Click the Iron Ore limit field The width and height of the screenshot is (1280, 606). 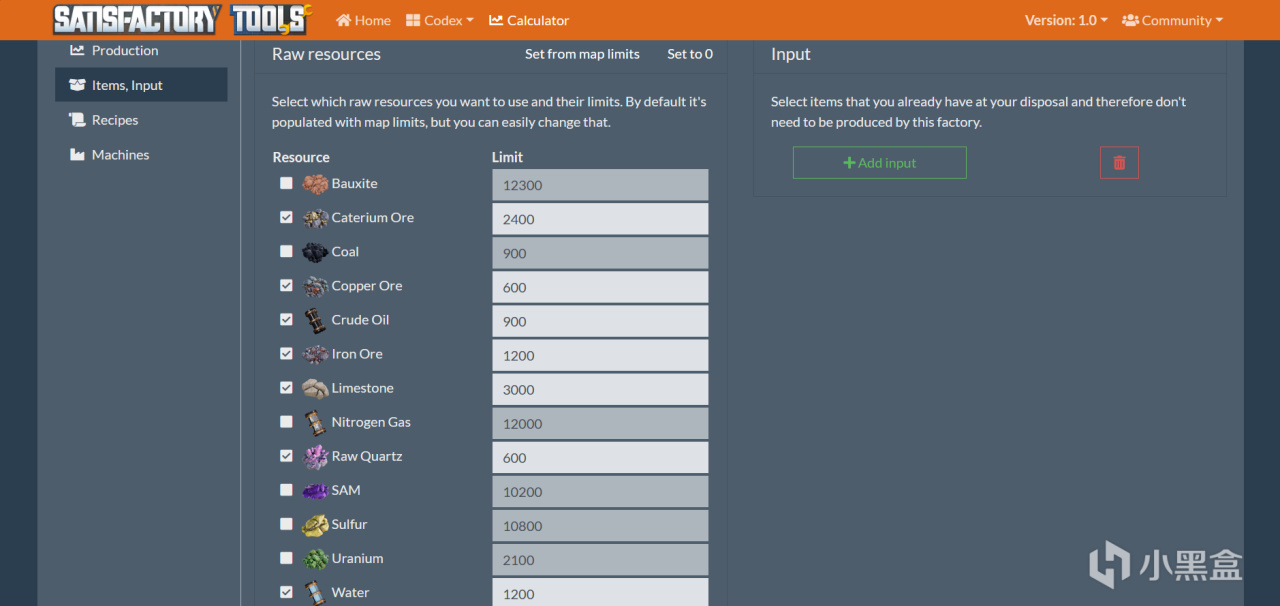point(600,355)
